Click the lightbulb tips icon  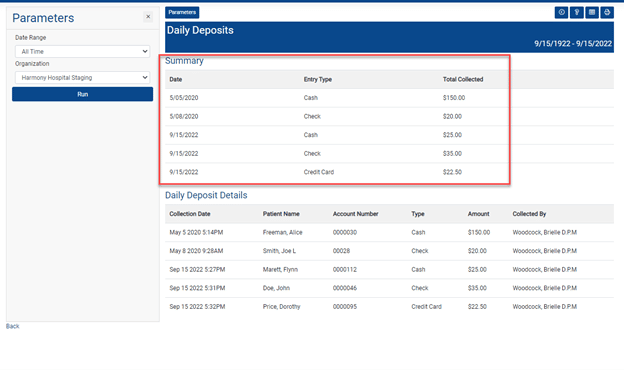click(x=577, y=12)
